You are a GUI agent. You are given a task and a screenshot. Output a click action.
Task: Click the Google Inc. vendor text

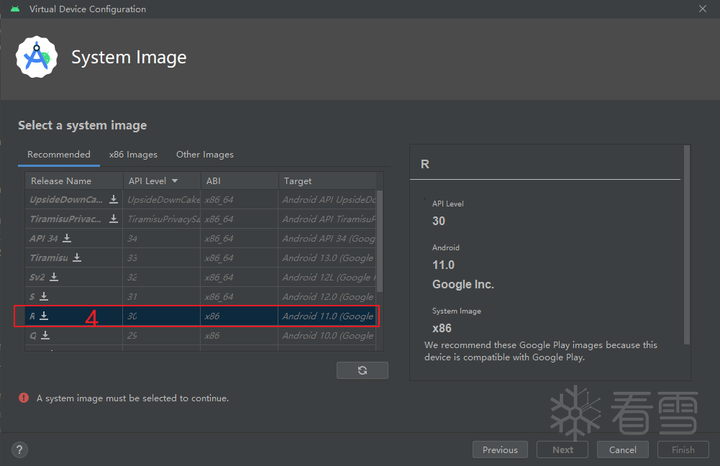pos(463,284)
